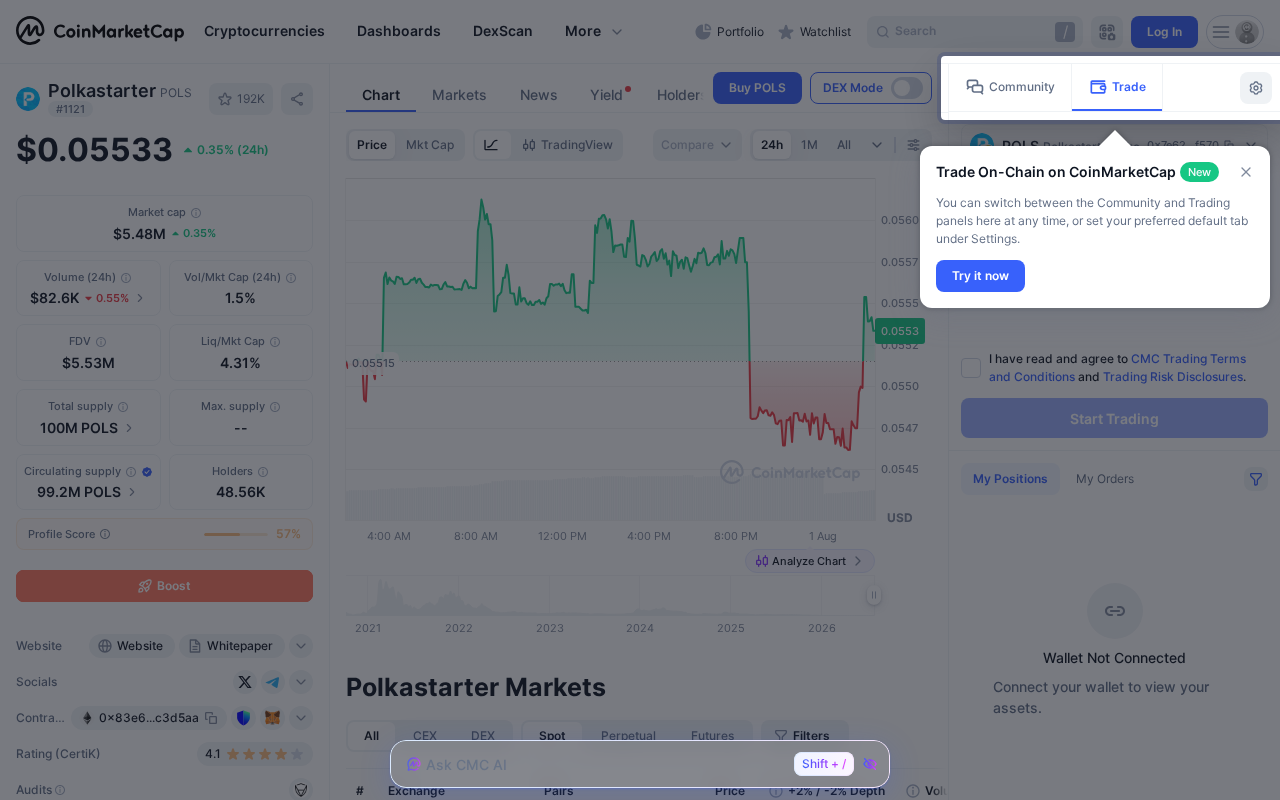
Task: Expand Circulating supply 99.2M POLS arrow
Action: pos(132,492)
